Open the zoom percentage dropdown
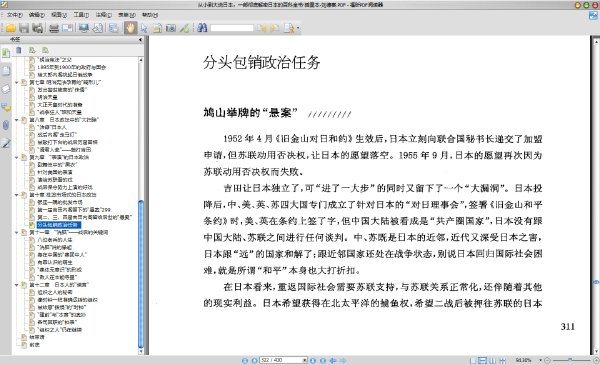Screen dimensions: 600x365 click(x=541, y=360)
